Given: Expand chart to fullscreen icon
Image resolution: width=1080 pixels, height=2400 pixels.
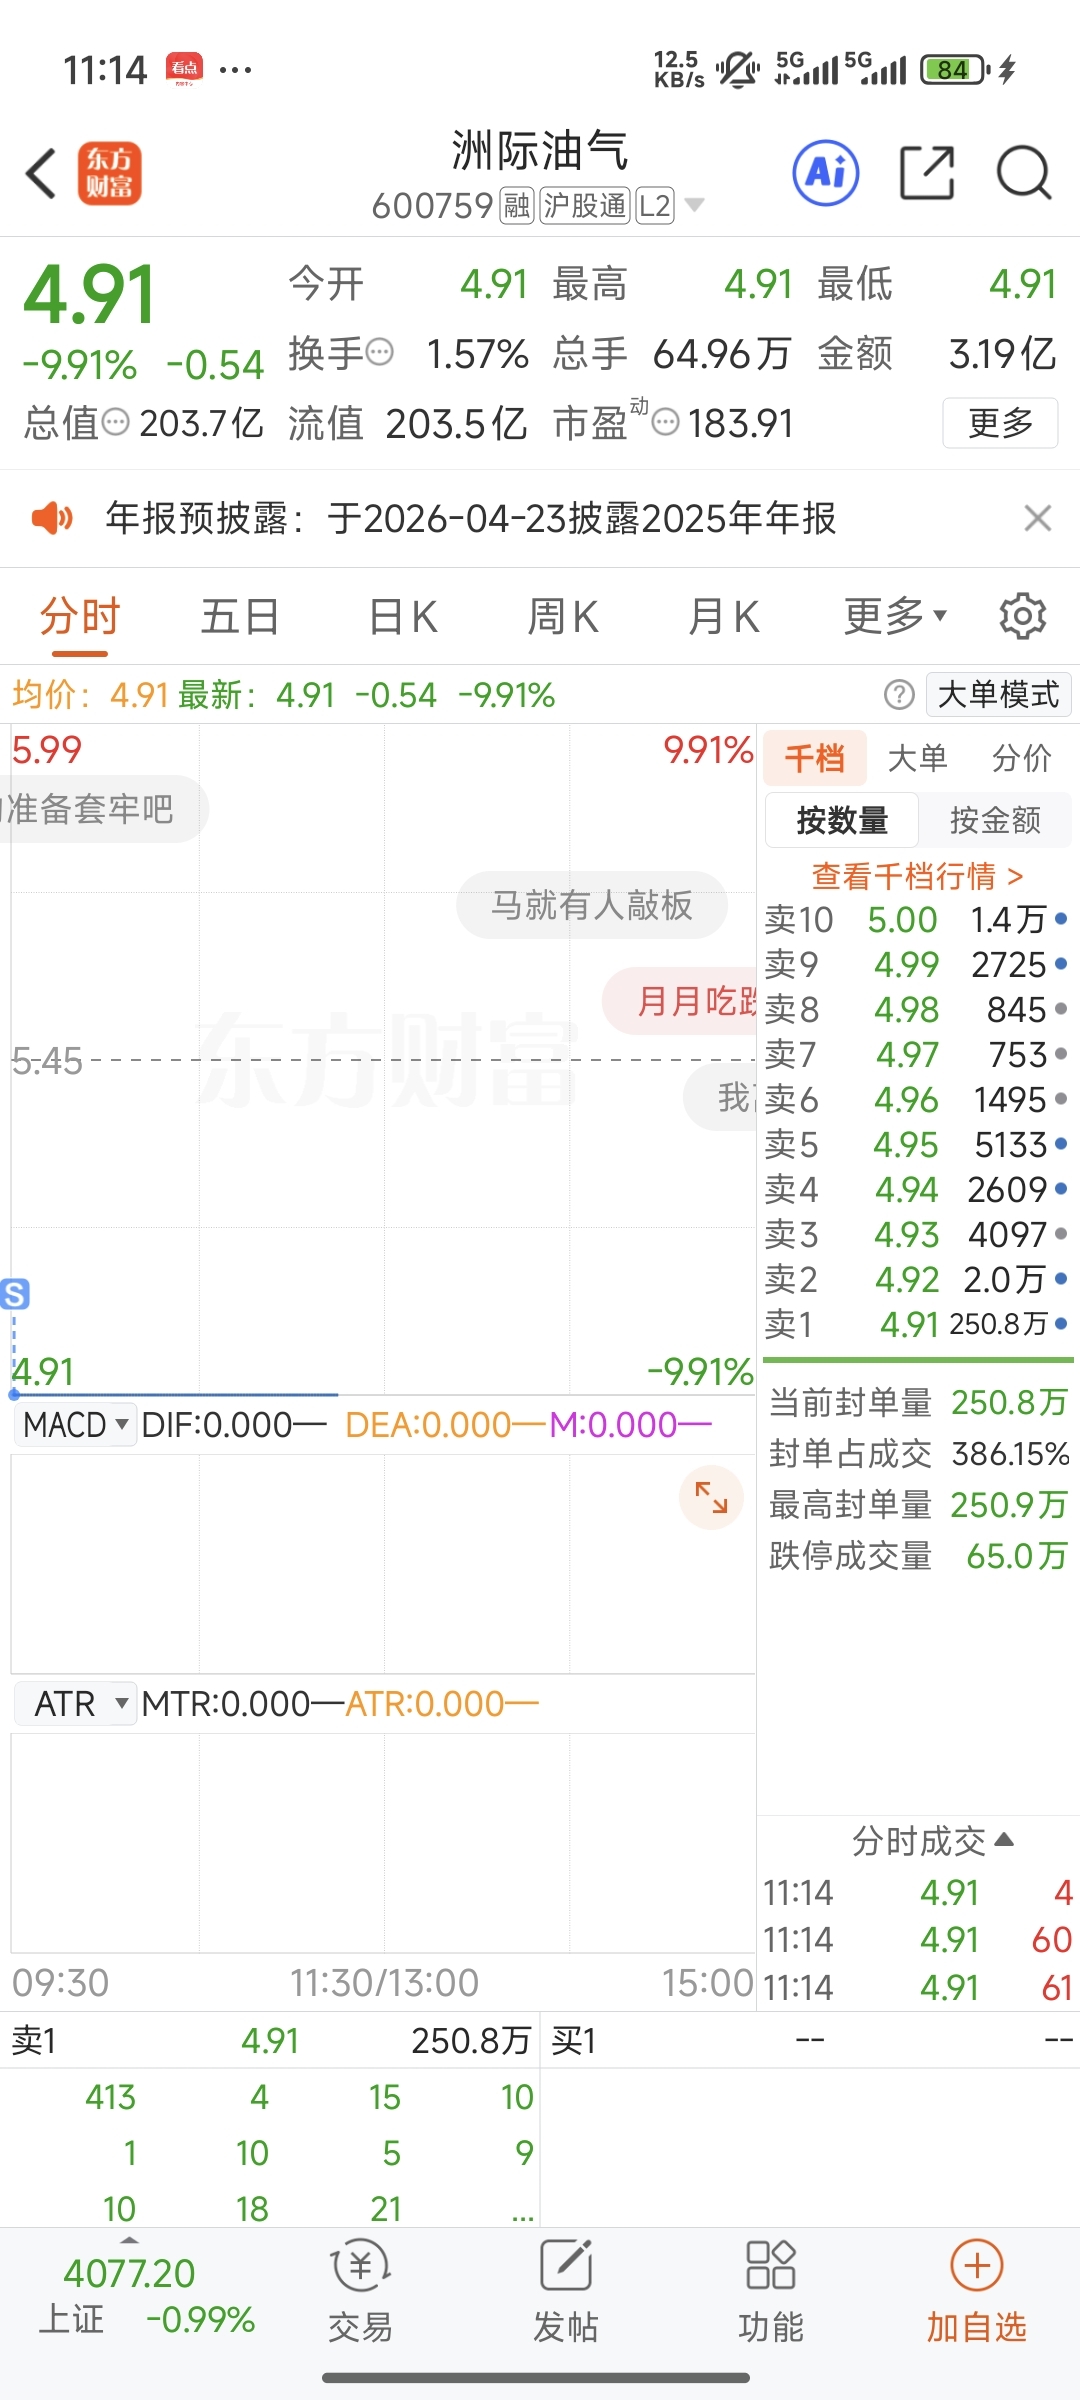Looking at the screenshot, I should [x=711, y=1497].
